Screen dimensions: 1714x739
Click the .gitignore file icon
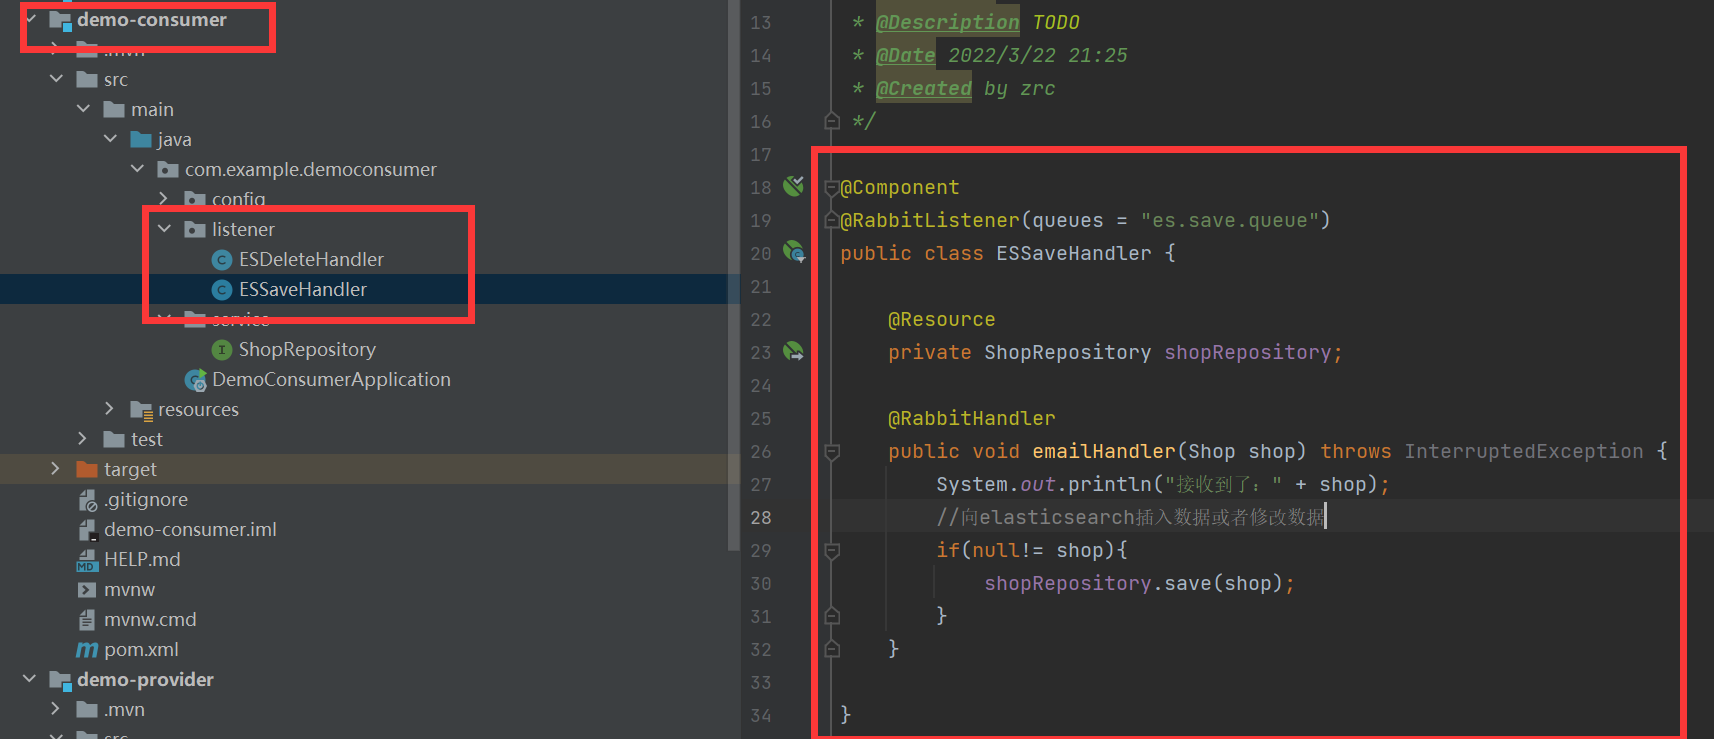88,500
